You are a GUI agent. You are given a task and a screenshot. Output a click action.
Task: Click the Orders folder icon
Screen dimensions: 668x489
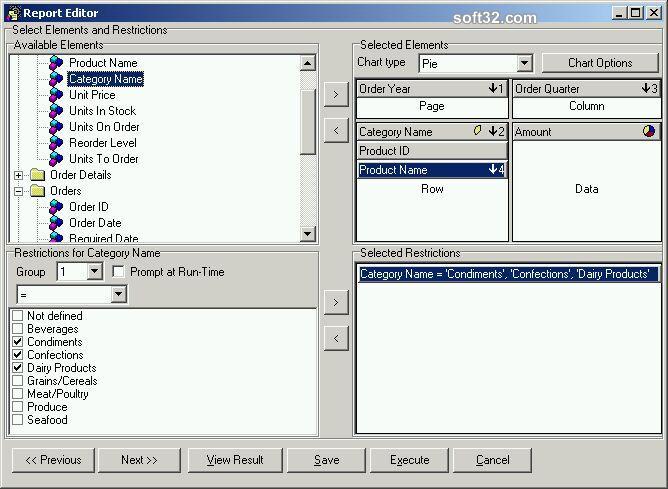click(38, 191)
